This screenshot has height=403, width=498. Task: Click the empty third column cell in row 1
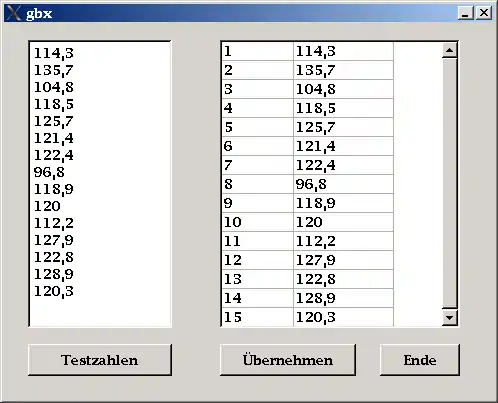point(418,51)
